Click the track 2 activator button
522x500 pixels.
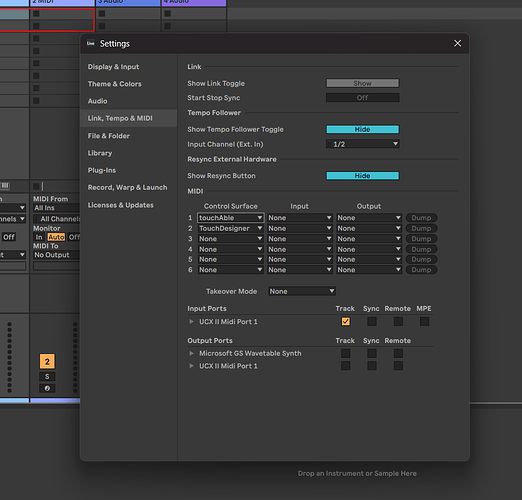[x=47, y=361]
